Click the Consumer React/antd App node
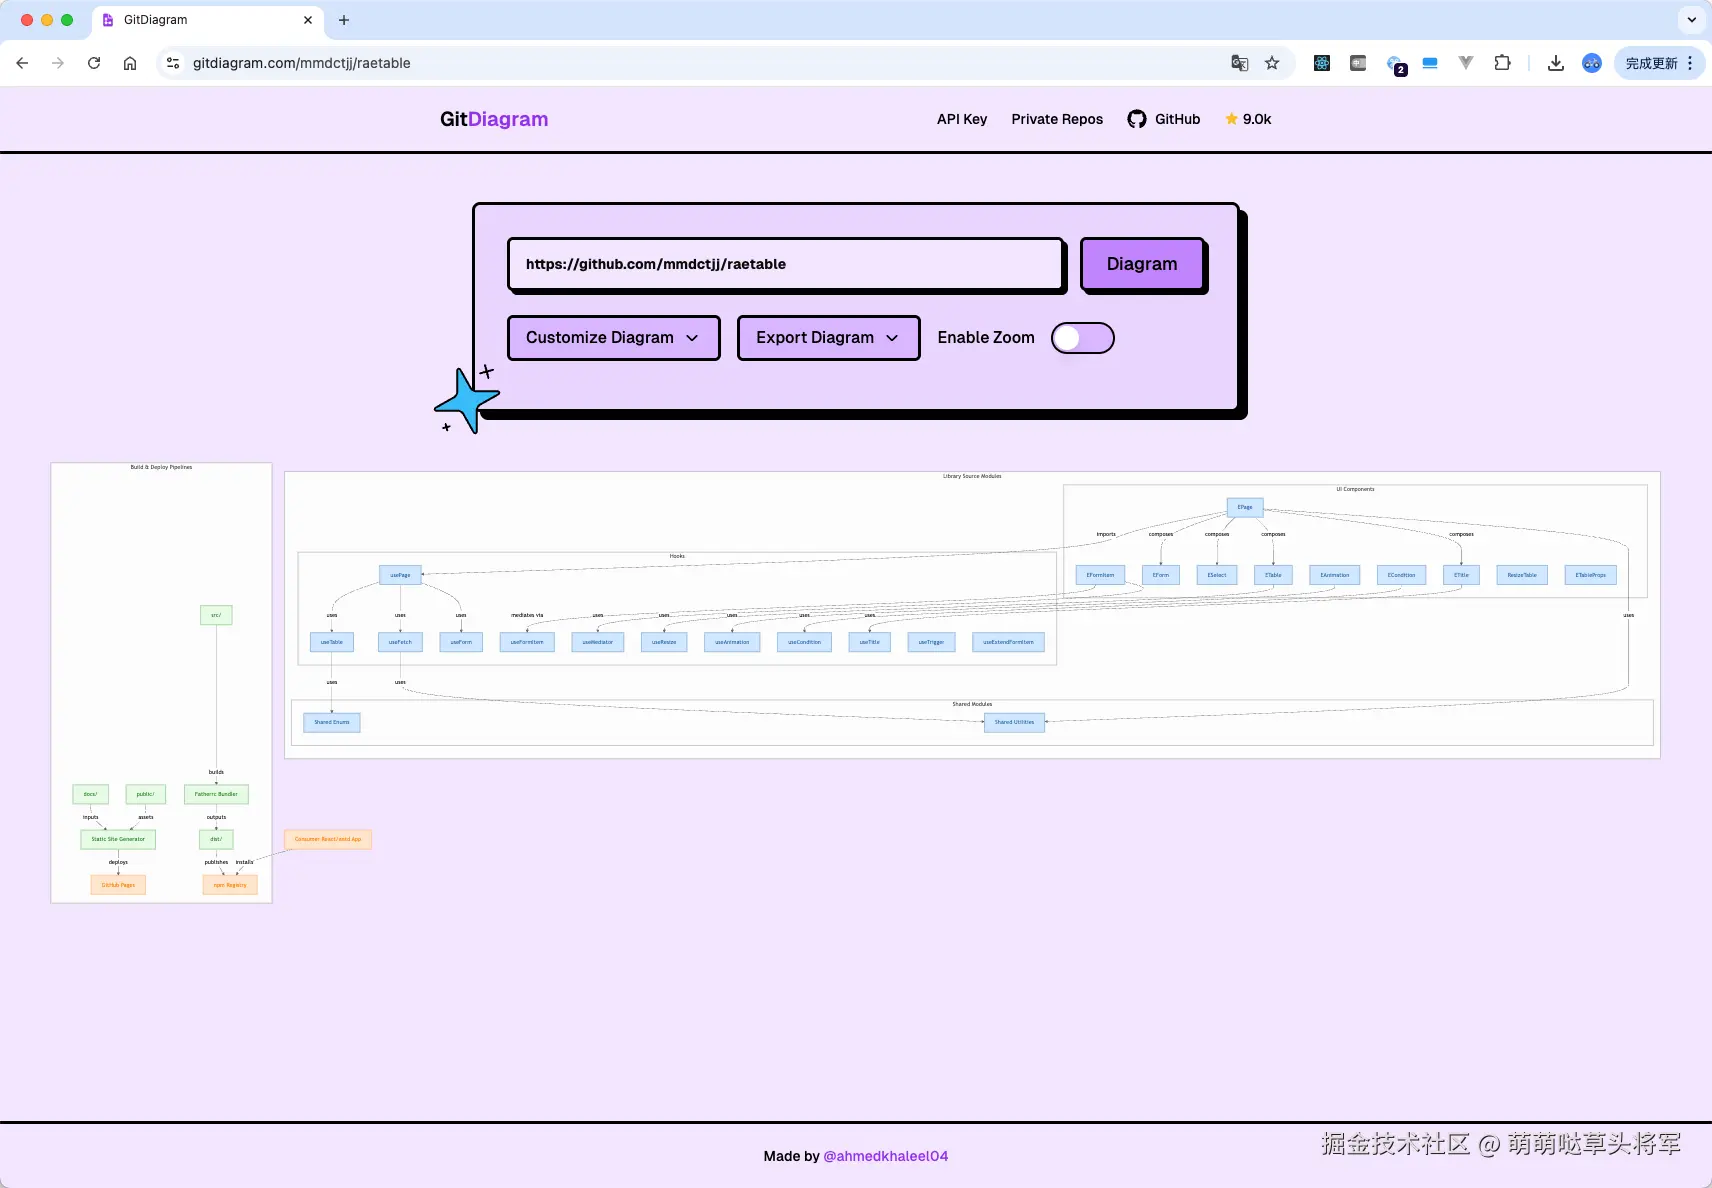Image resolution: width=1712 pixels, height=1188 pixels. (x=328, y=839)
